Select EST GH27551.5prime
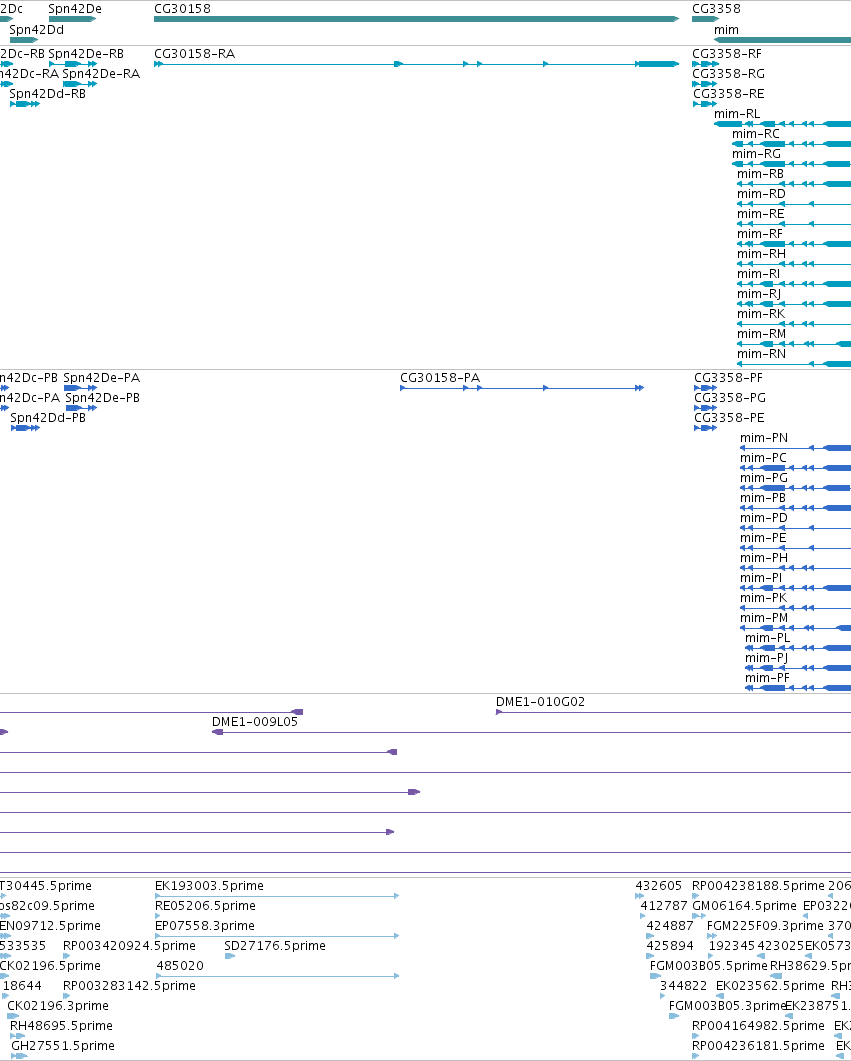Image resolution: width=851 pixels, height=1061 pixels. pos(63,1045)
